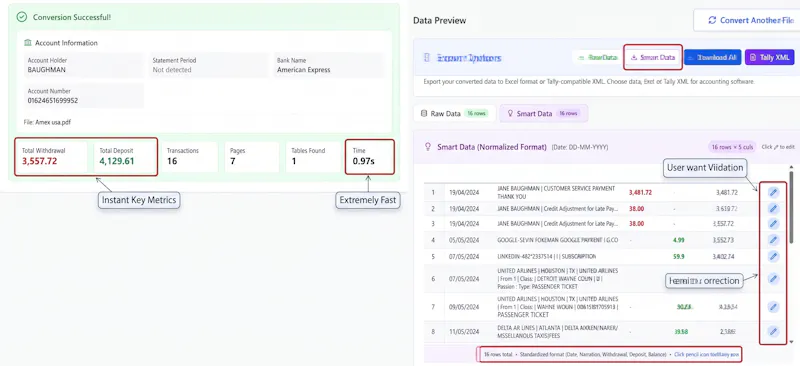Click the refresh icon in Convert Another File
Screen dimensions: 800x366
click(712, 20)
